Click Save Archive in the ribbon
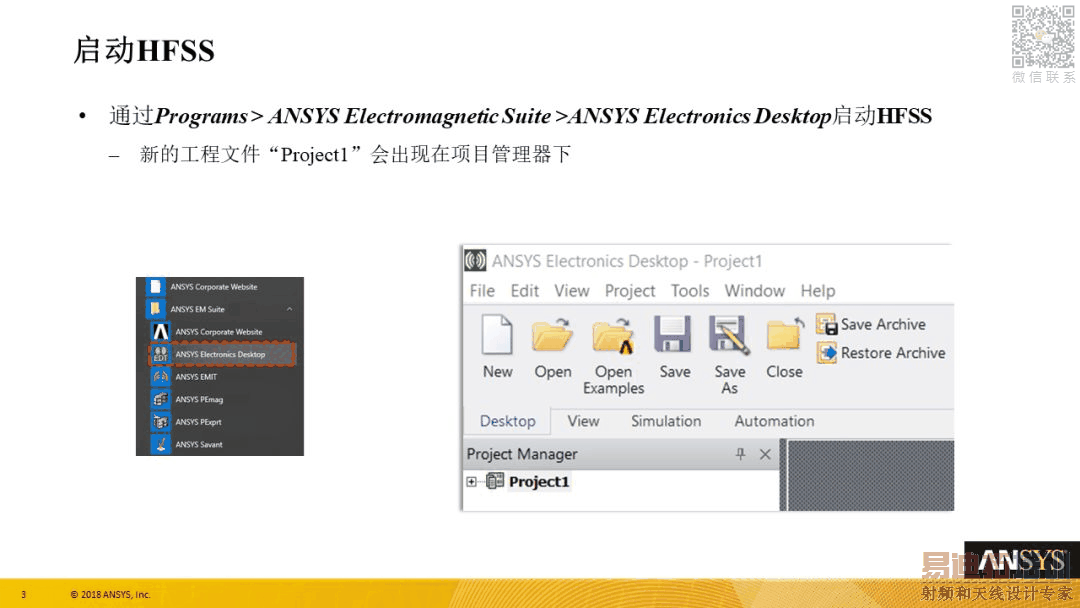 pyautogui.click(x=871, y=324)
